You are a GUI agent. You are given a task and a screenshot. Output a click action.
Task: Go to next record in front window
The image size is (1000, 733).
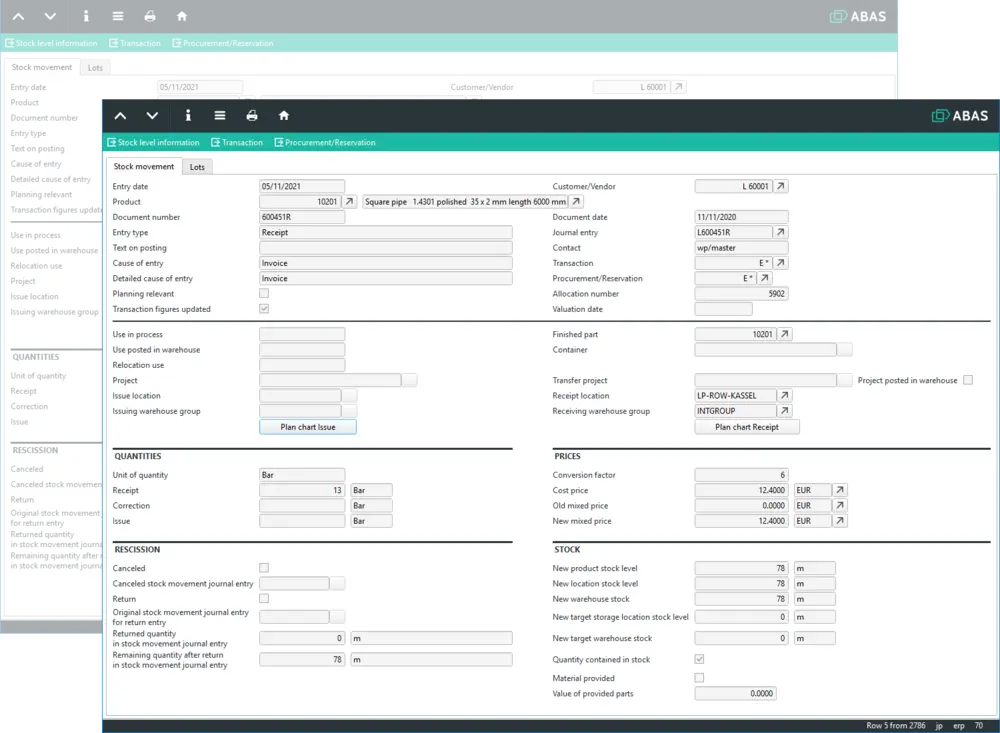pos(152,115)
